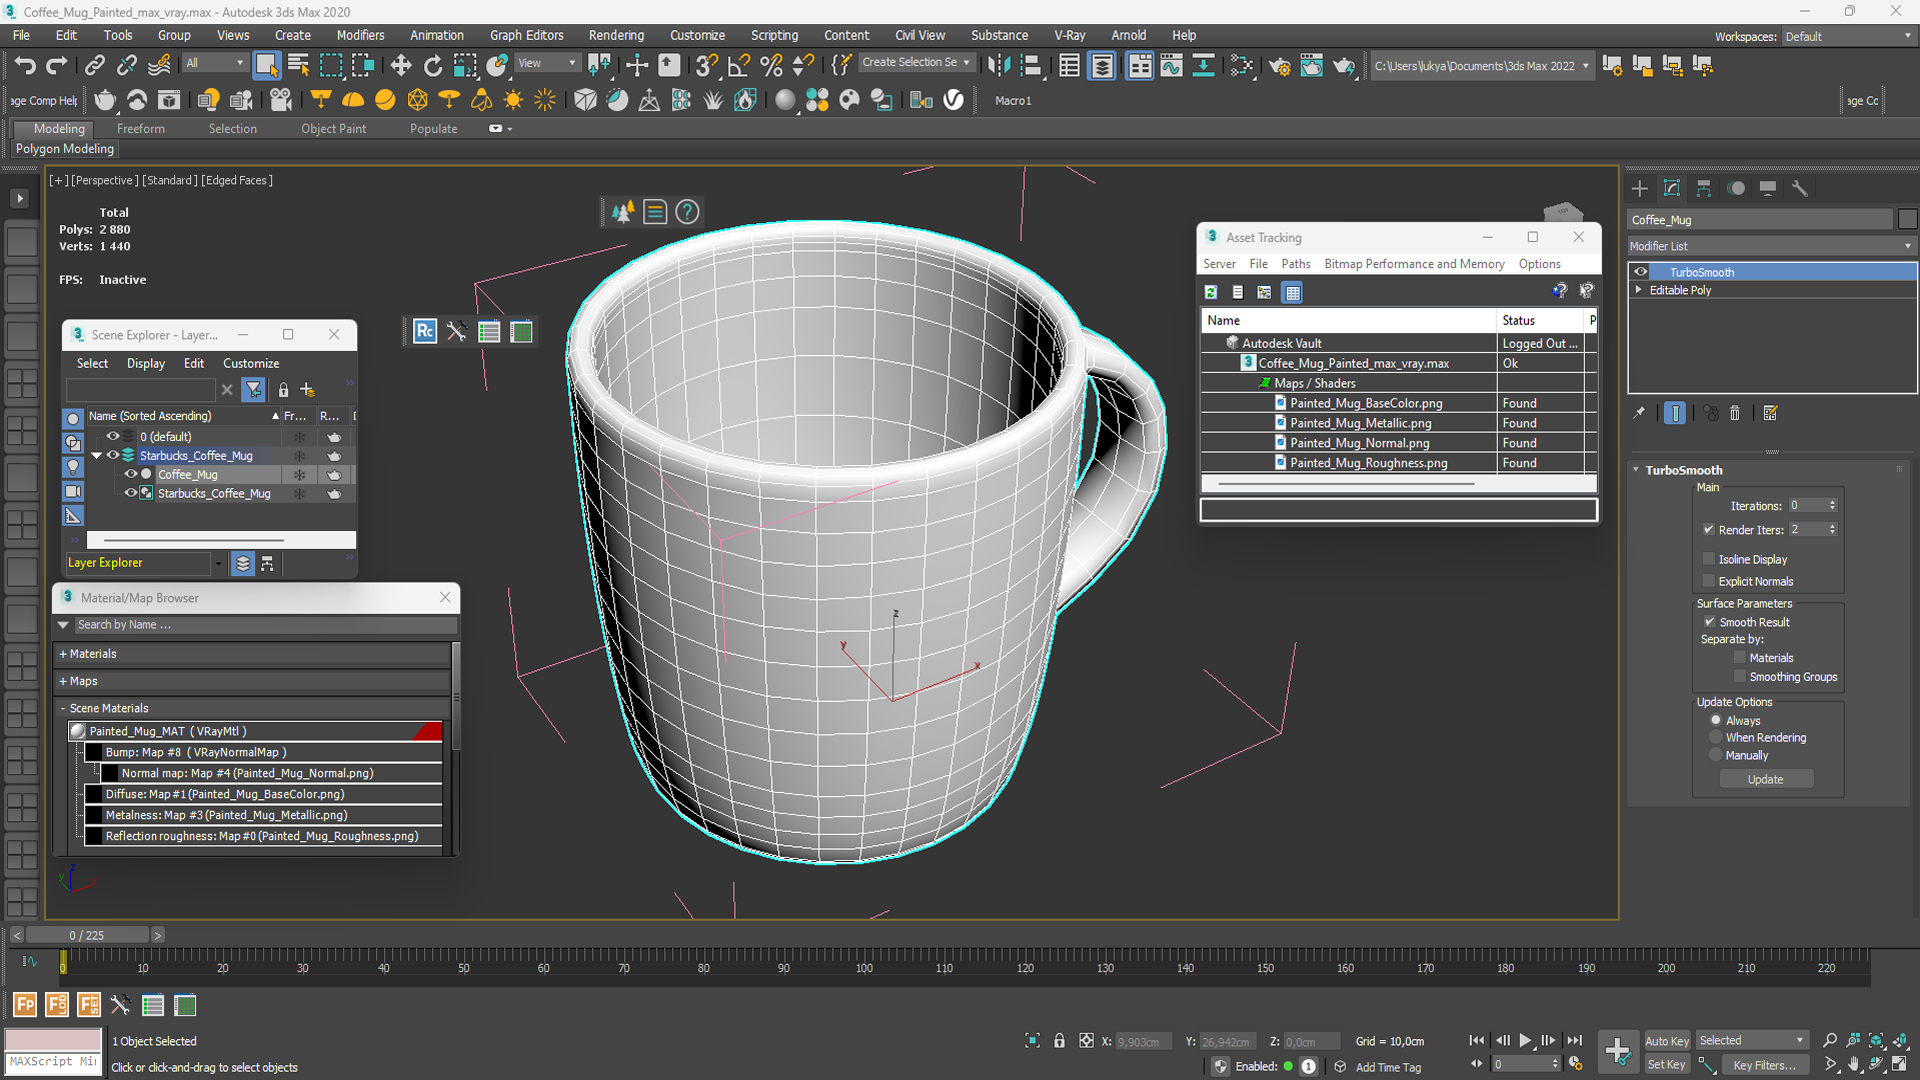1920x1080 pixels.
Task: Click the Refresh icon in Asset Tracking
Action: [x=1211, y=292]
